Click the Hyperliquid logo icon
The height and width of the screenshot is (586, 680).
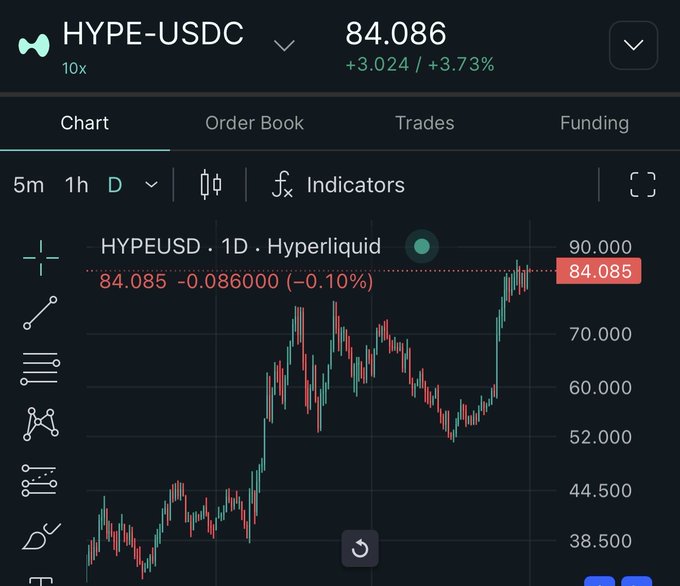tap(34, 45)
